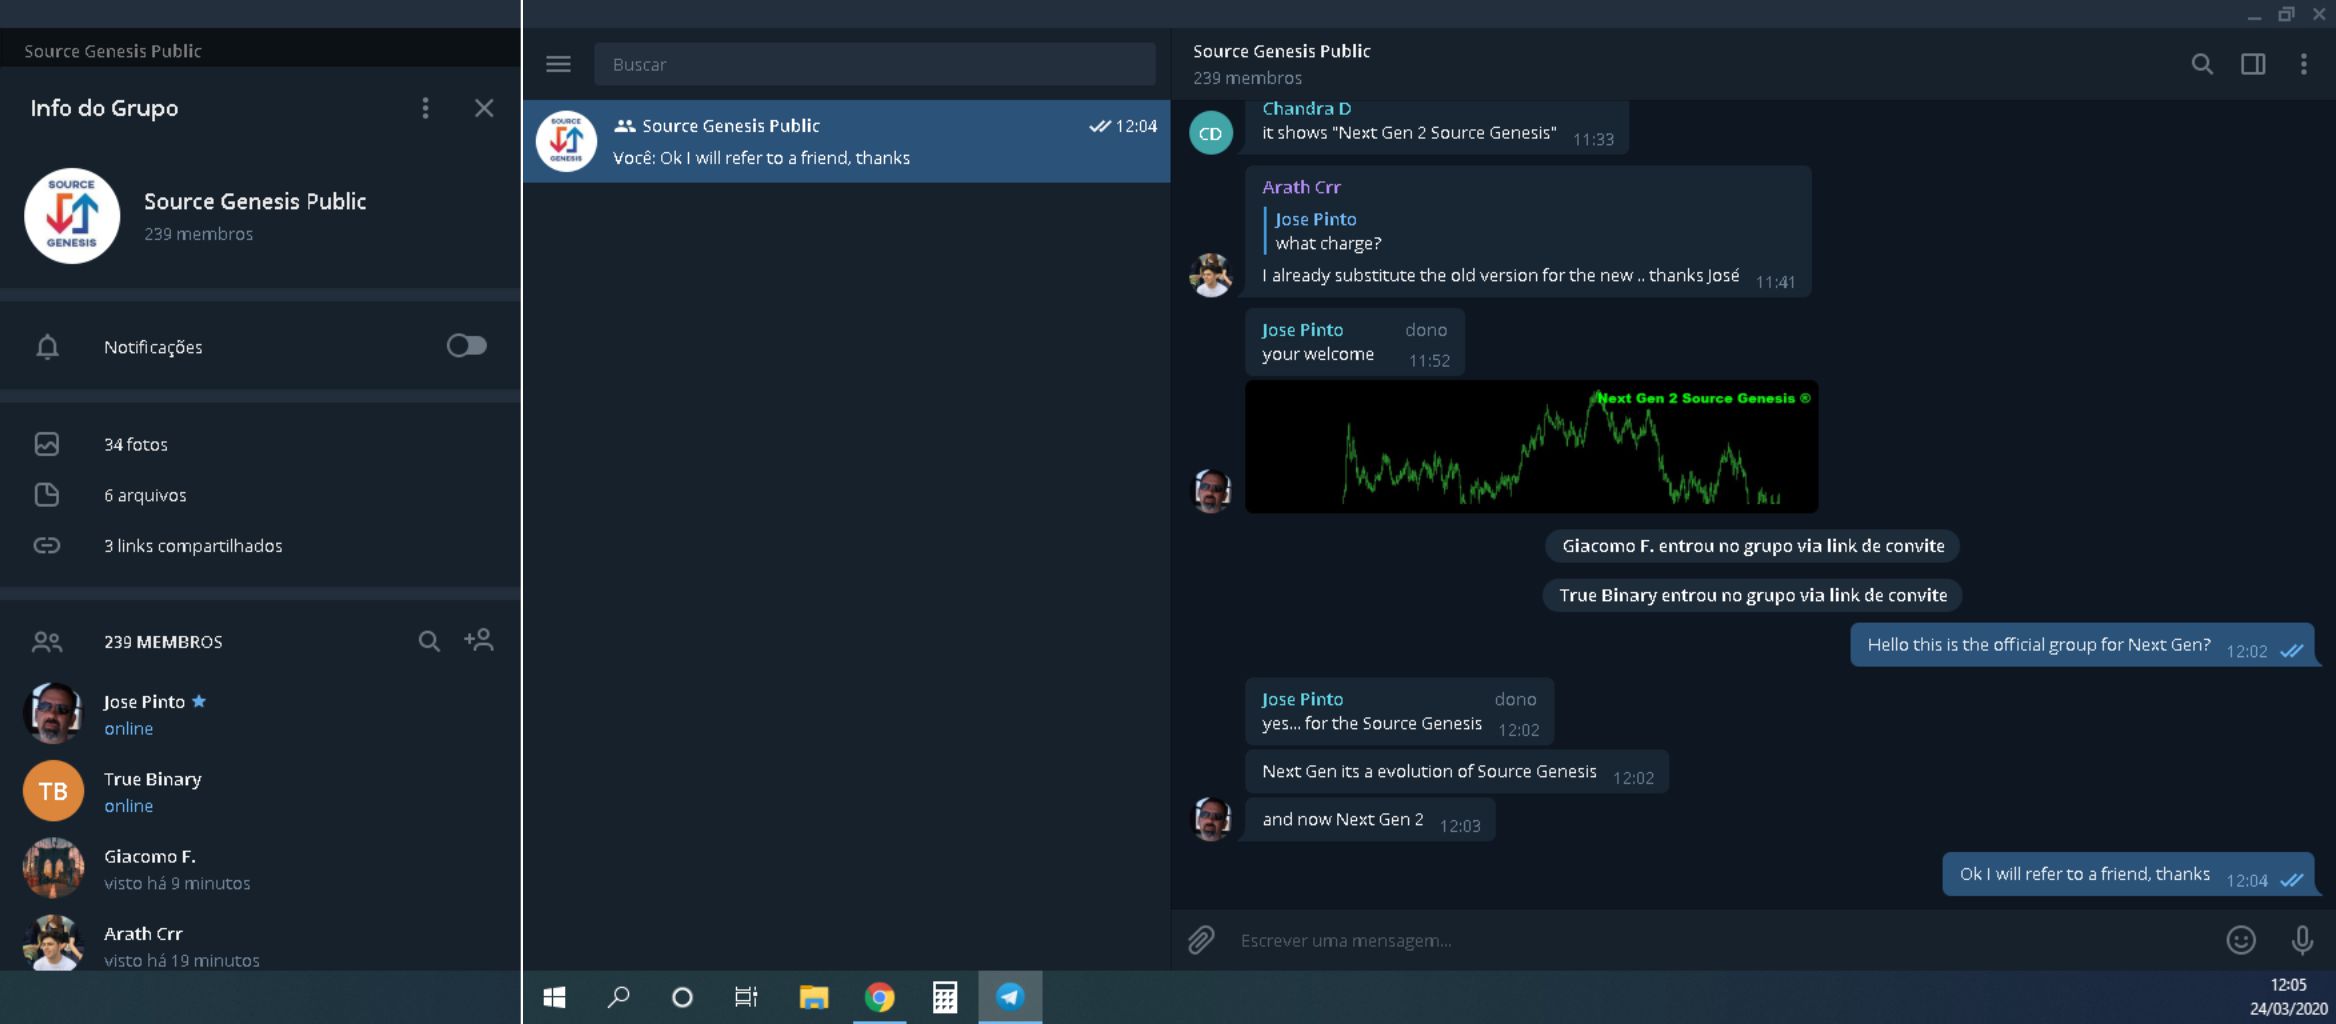The image size is (2336, 1024).
Task: Click Jose Pinto name above 'your welcome'
Action: pos(1302,330)
